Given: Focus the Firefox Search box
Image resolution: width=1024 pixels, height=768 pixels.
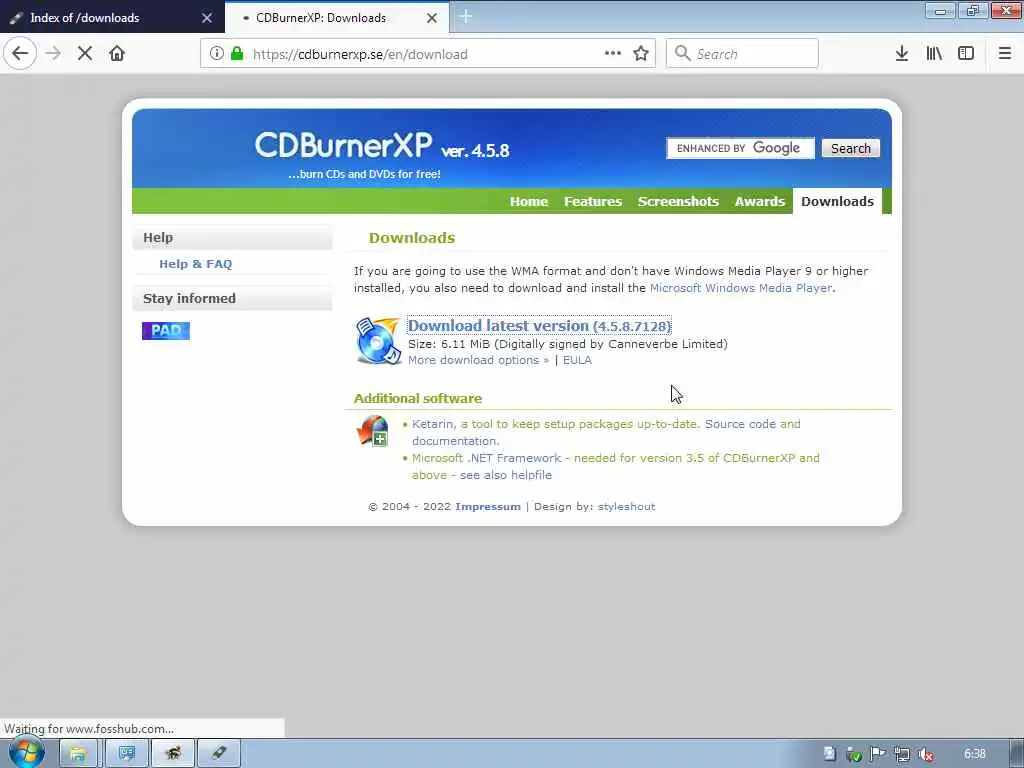Looking at the screenshot, I should [x=742, y=54].
